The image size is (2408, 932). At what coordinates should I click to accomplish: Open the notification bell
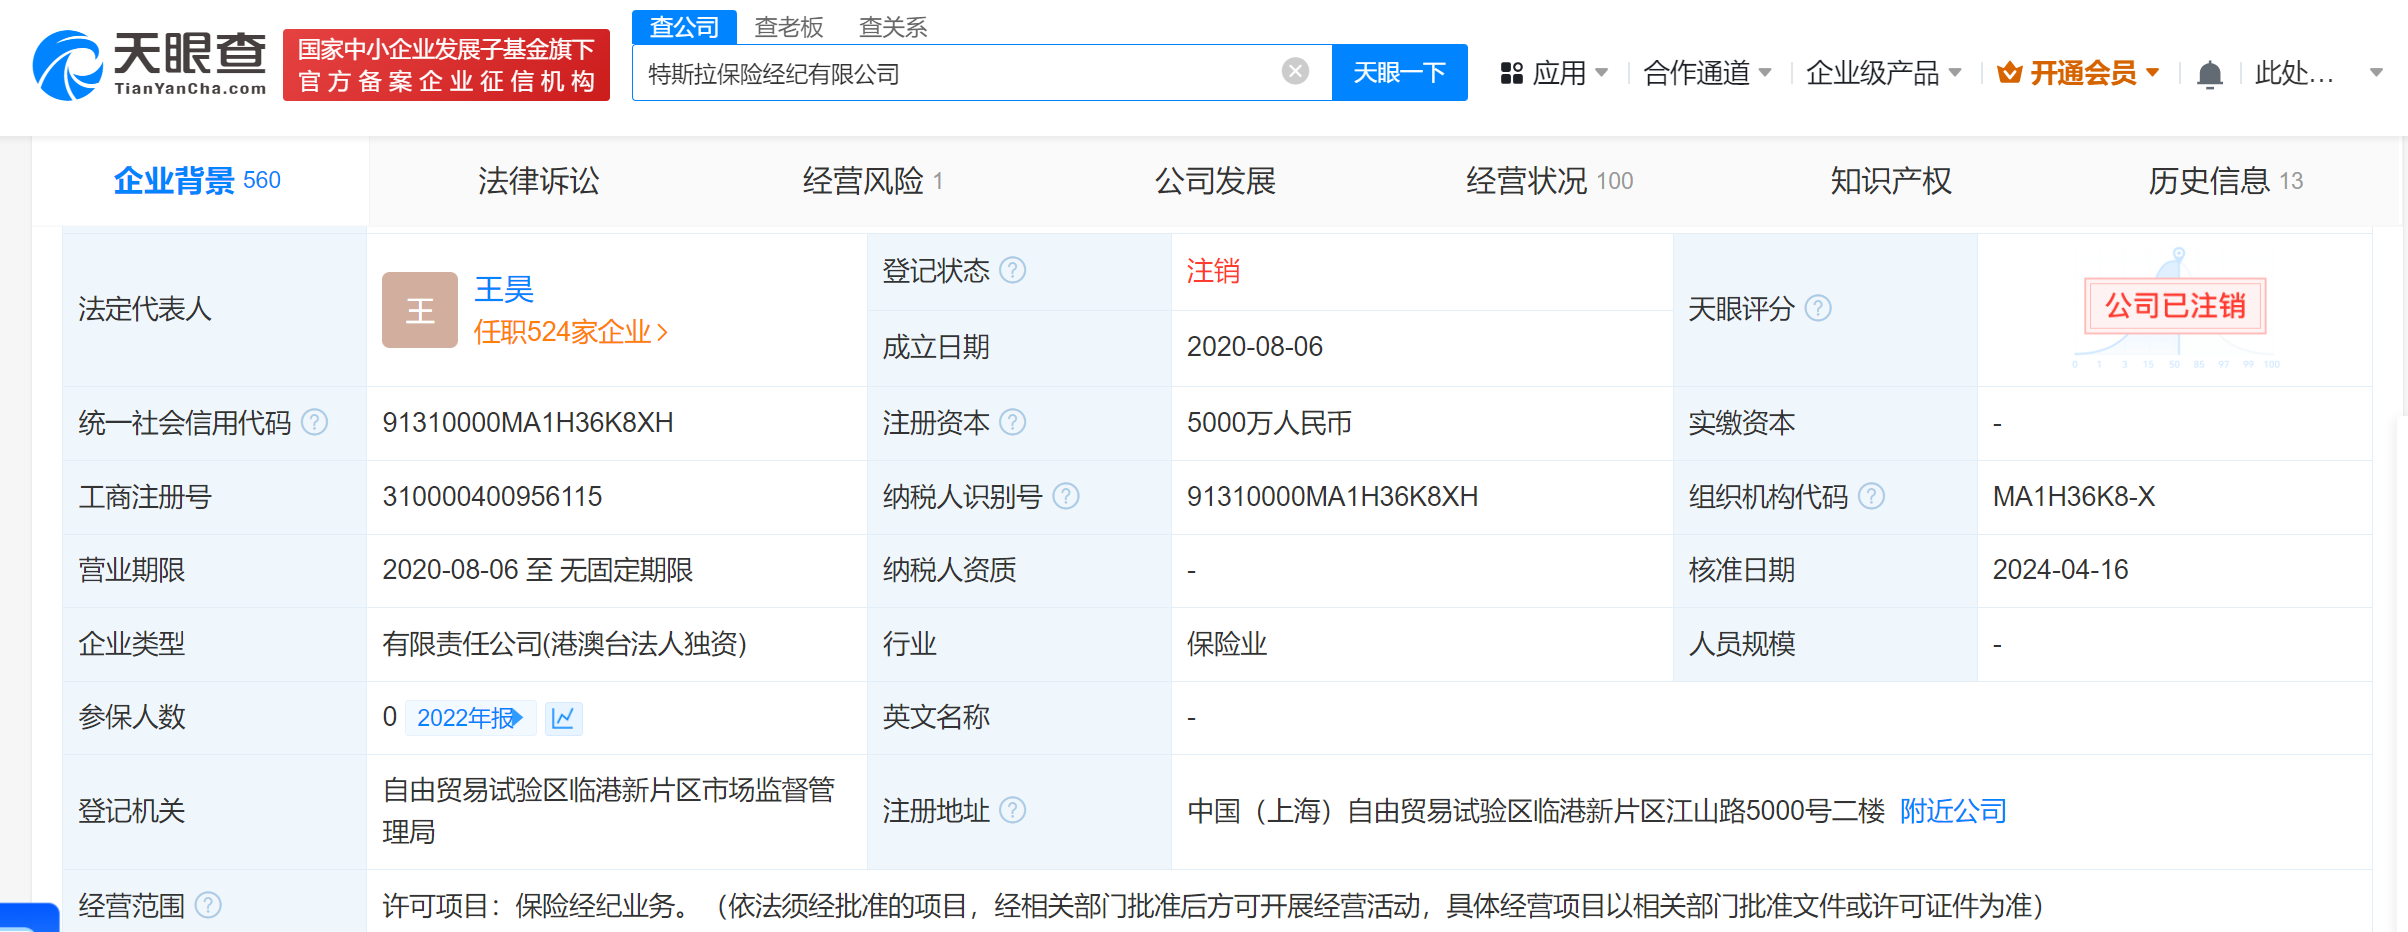coord(2209,74)
